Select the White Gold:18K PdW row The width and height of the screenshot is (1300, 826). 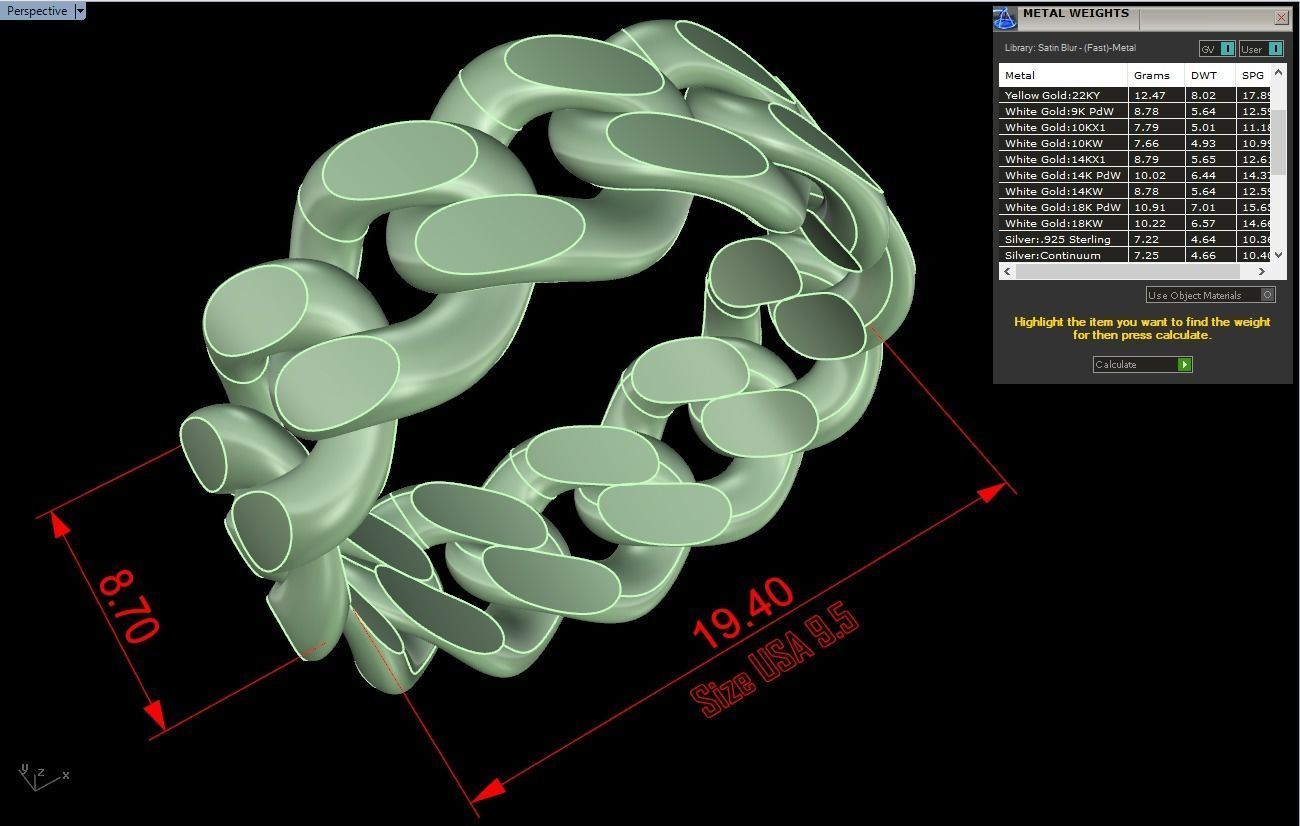click(1135, 207)
